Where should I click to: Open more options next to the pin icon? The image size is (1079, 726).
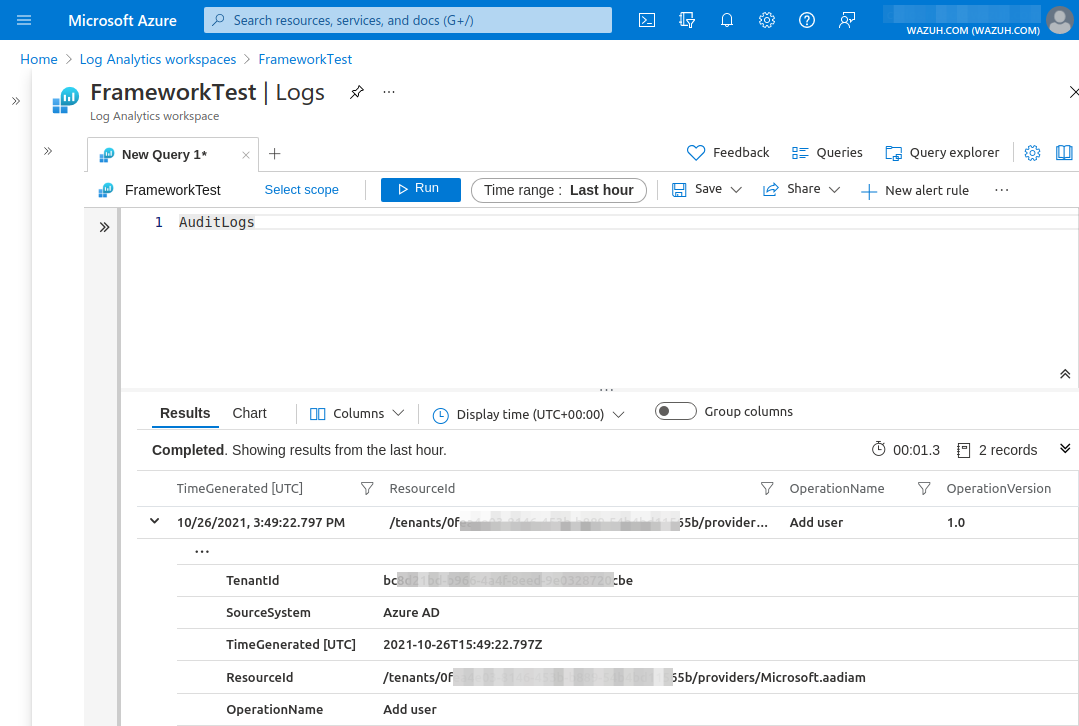(389, 92)
